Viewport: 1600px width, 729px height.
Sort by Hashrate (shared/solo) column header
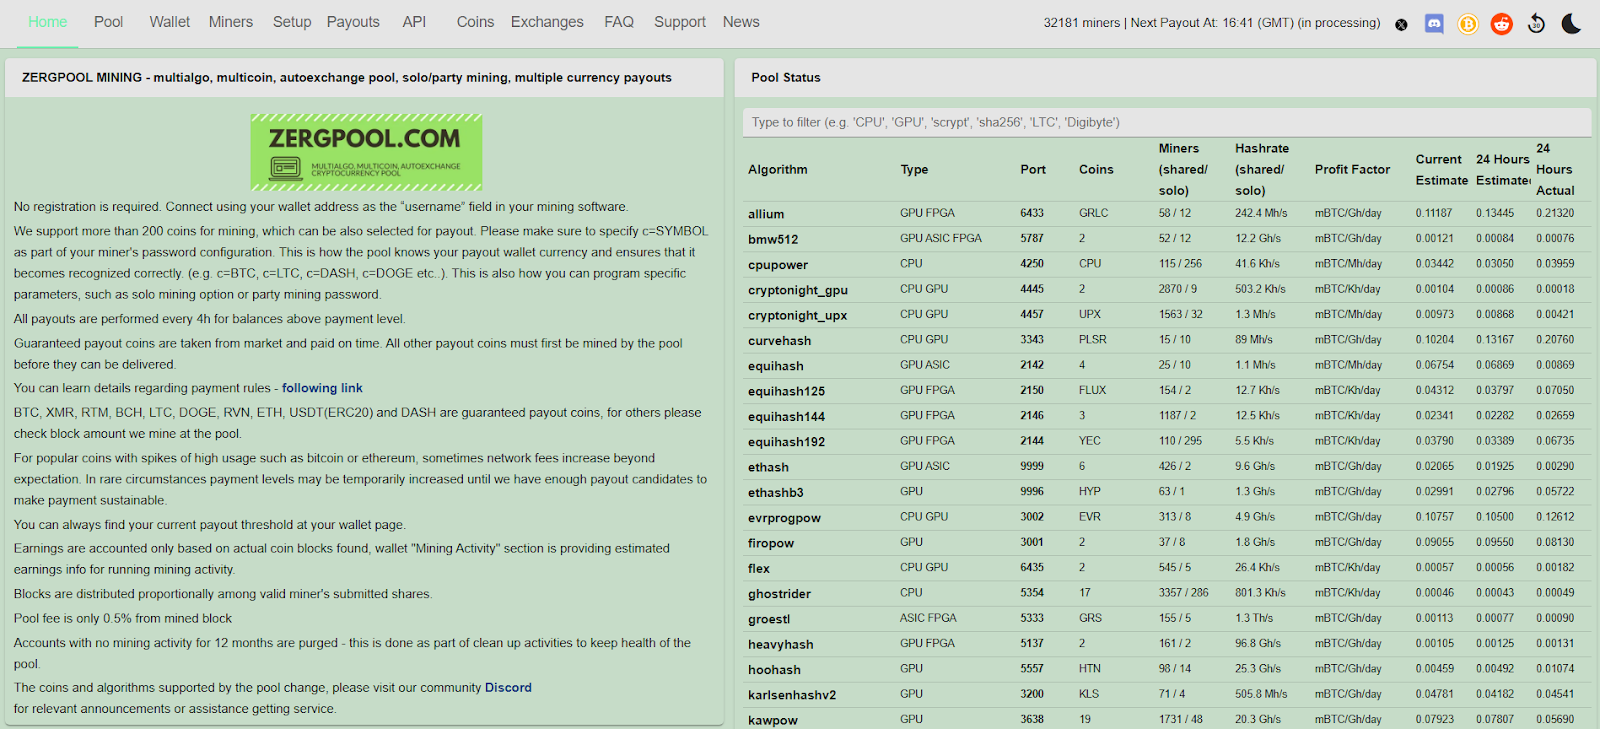(1262, 169)
